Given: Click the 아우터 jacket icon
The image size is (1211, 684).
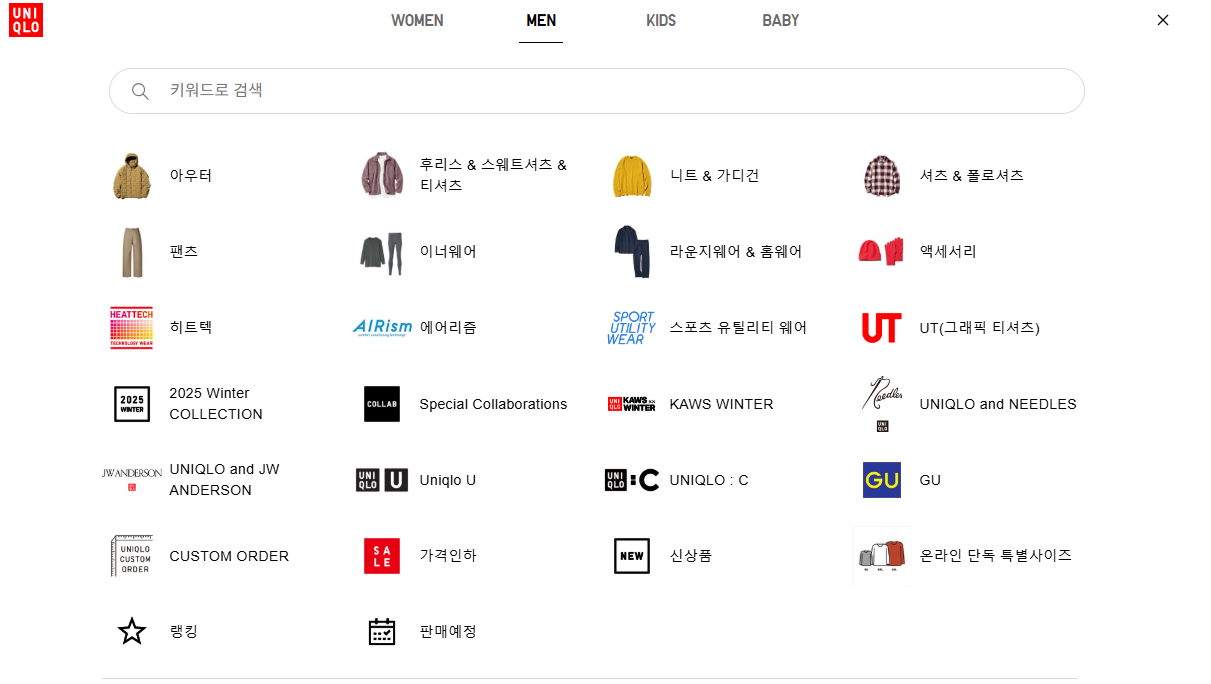Looking at the screenshot, I should coord(132,176).
